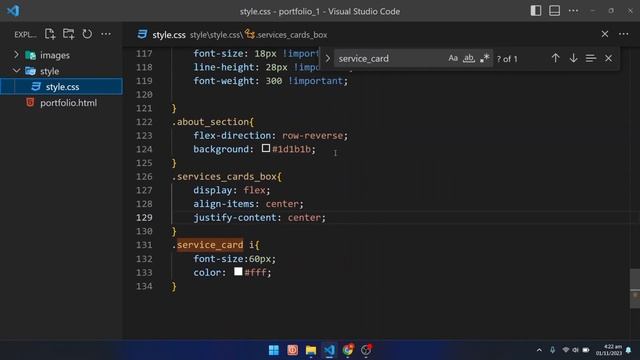Click the justify-content property text

tap(234, 218)
